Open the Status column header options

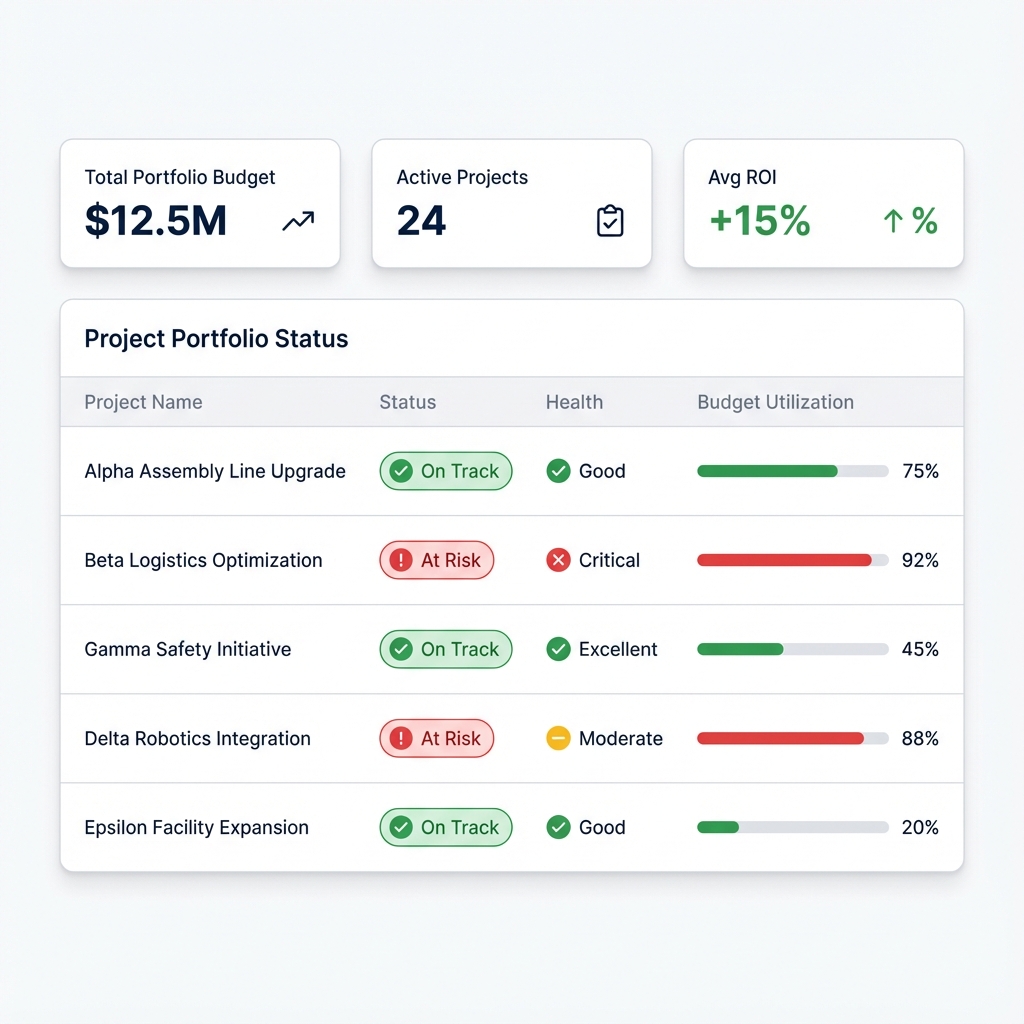coord(407,402)
